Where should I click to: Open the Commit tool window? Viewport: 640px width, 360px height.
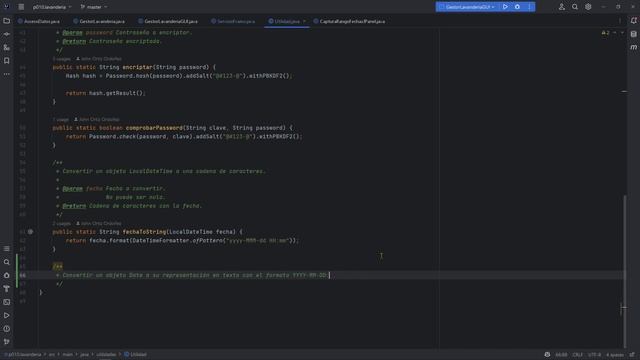(7, 34)
